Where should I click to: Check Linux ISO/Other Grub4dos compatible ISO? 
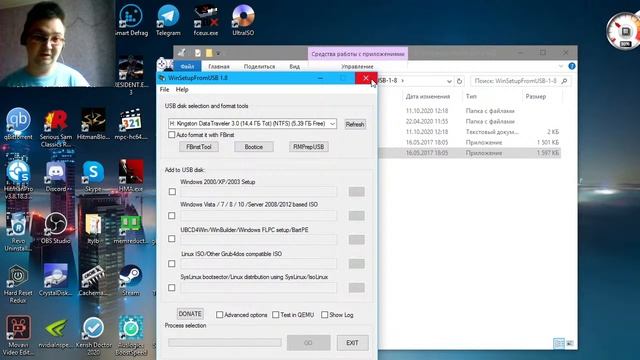pyautogui.click(x=172, y=264)
